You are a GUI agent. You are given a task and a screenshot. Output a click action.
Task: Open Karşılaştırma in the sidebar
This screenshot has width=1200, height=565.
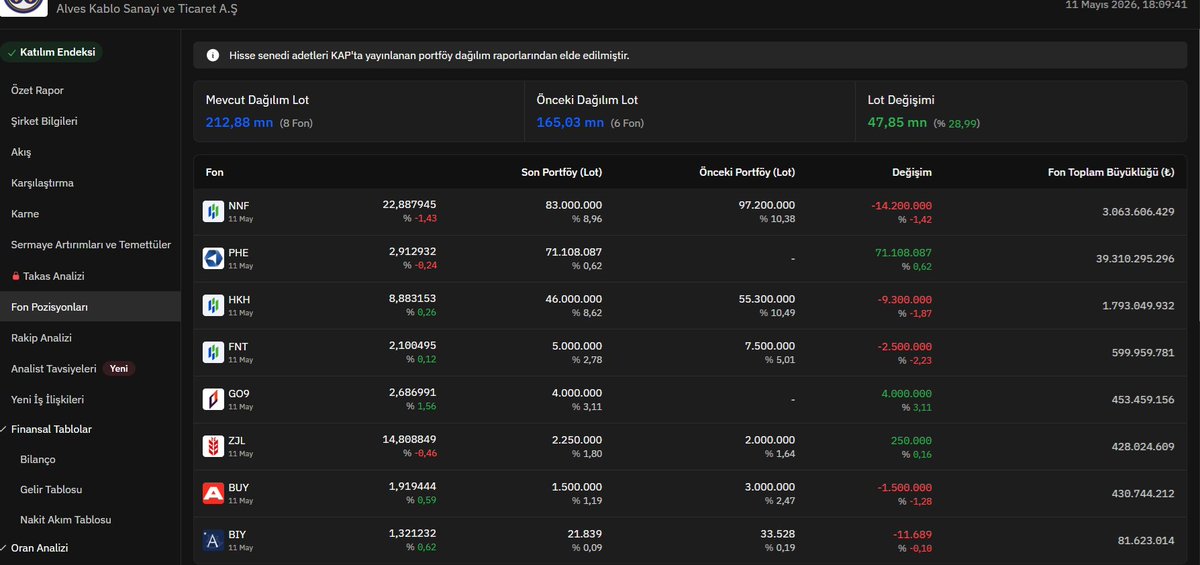(x=42, y=183)
